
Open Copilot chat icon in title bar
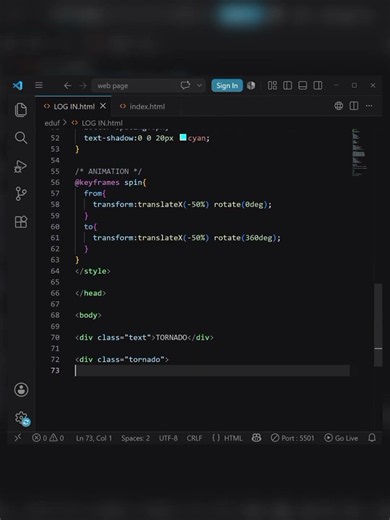tap(185, 85)
